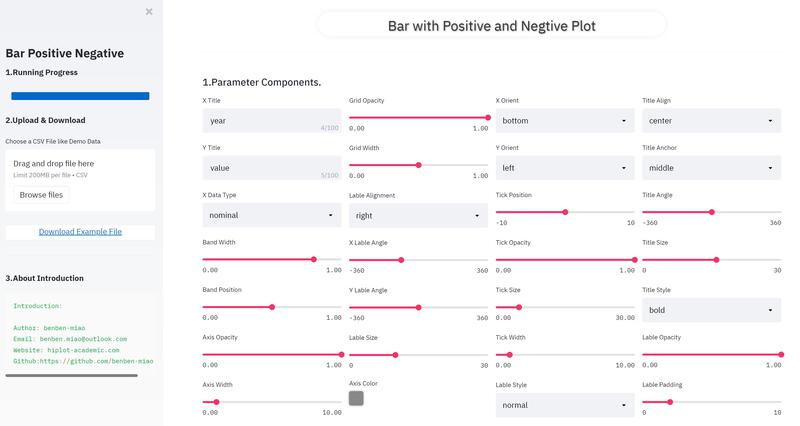
Task: Click the Browse files button
Action: click(41, 195)
